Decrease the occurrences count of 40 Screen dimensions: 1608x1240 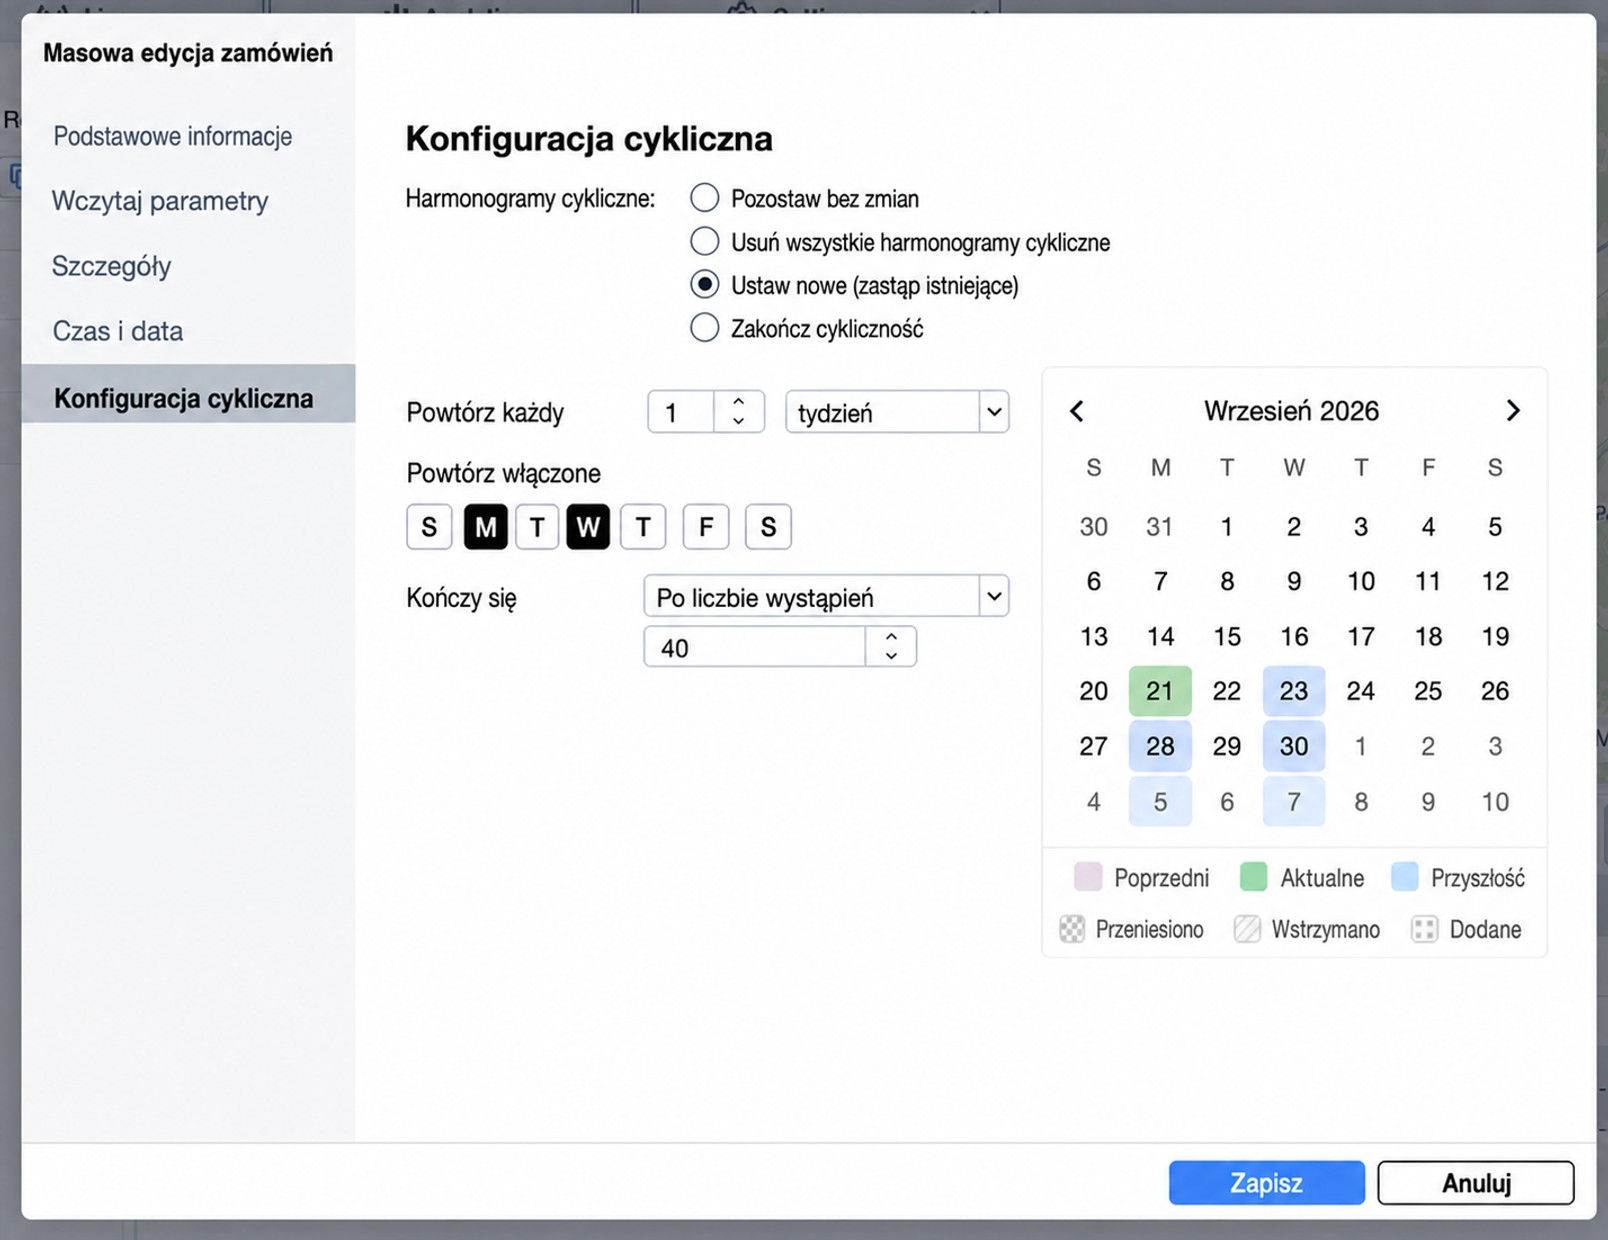pyautogui.click(x=891, y=657)
